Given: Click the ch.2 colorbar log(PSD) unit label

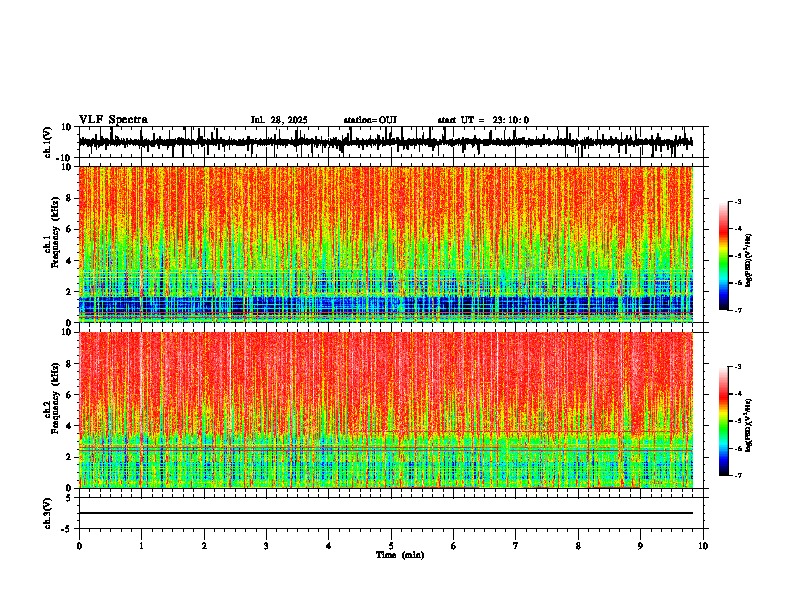Looking at the screenshot, I should 749,426.
